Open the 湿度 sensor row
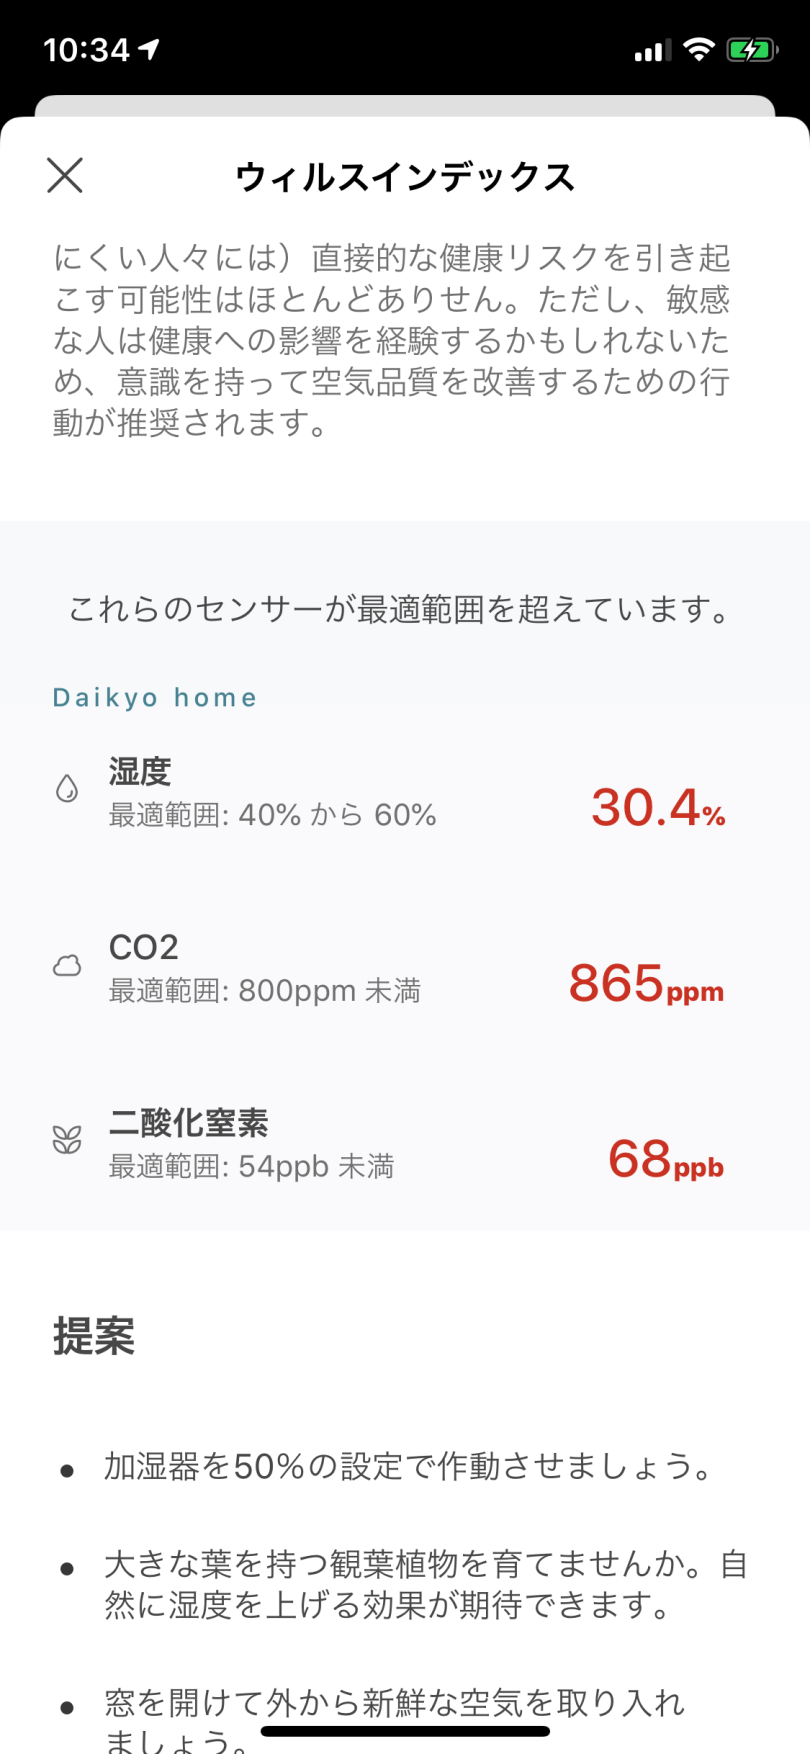The width and height of the screenshot is (810, 1754). point(405,793)
